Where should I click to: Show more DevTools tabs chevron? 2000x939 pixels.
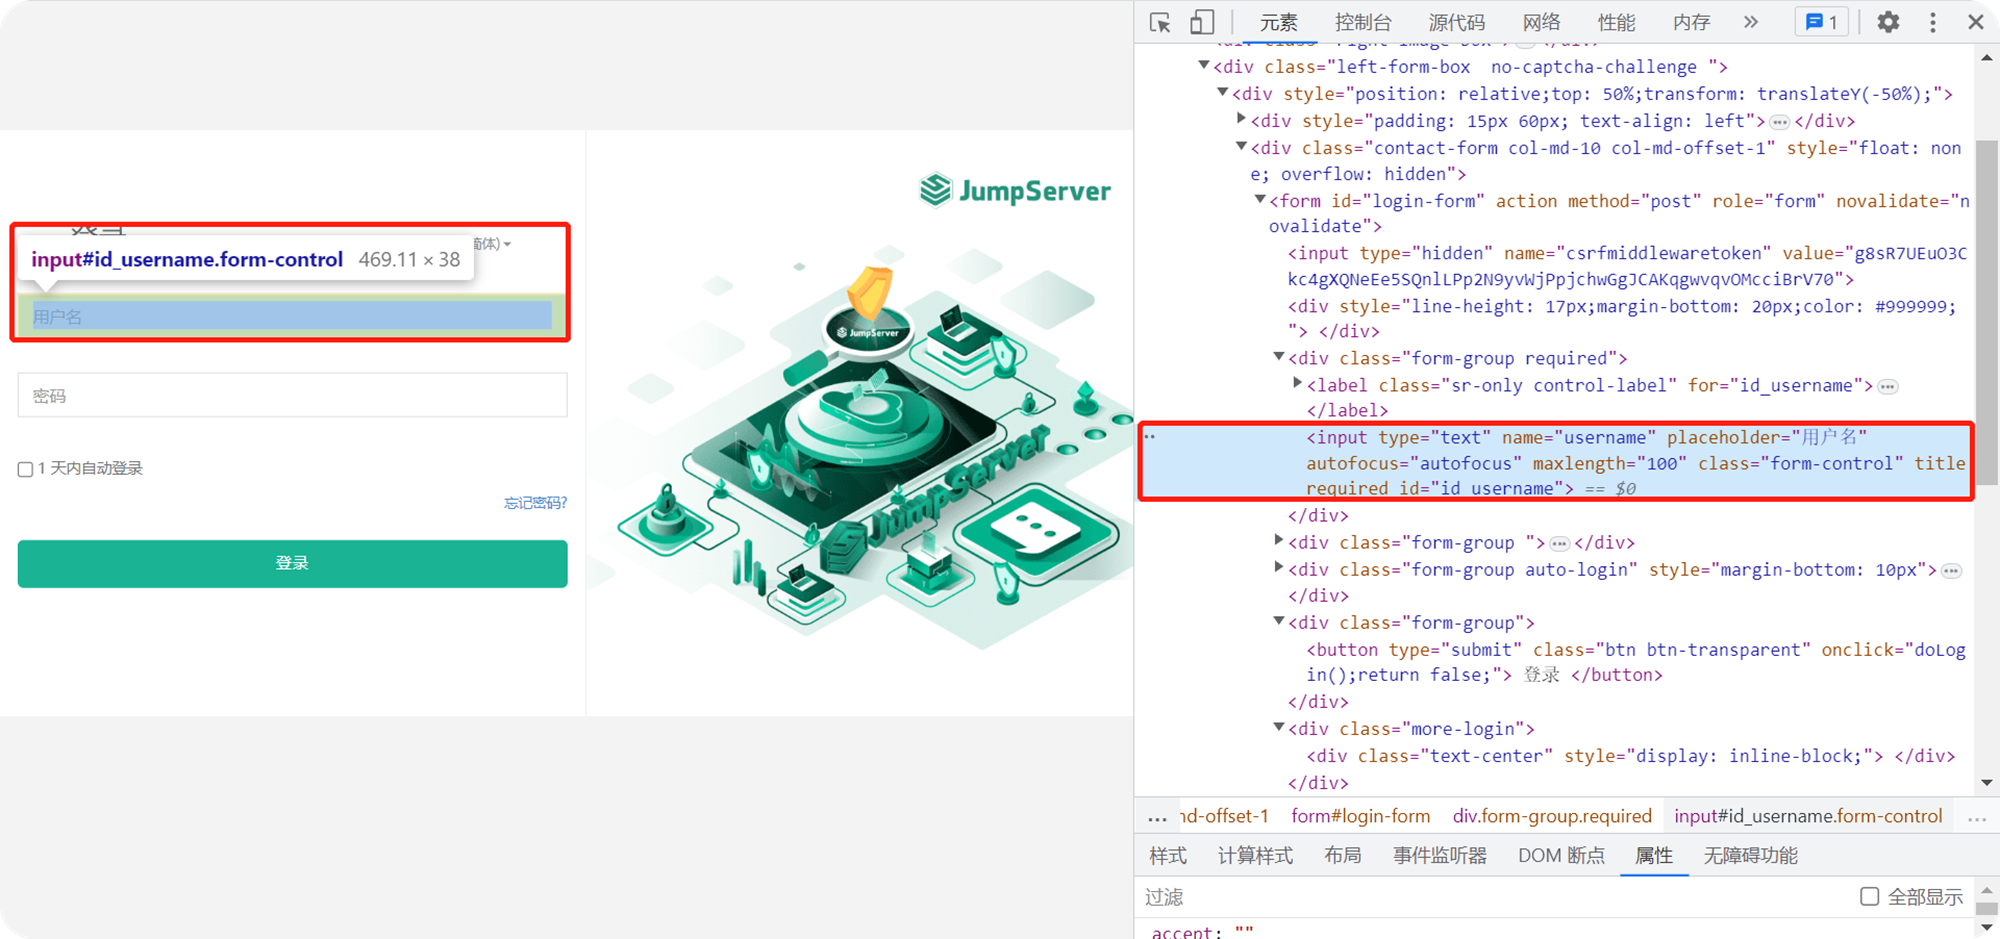(x=1751, y=22)
